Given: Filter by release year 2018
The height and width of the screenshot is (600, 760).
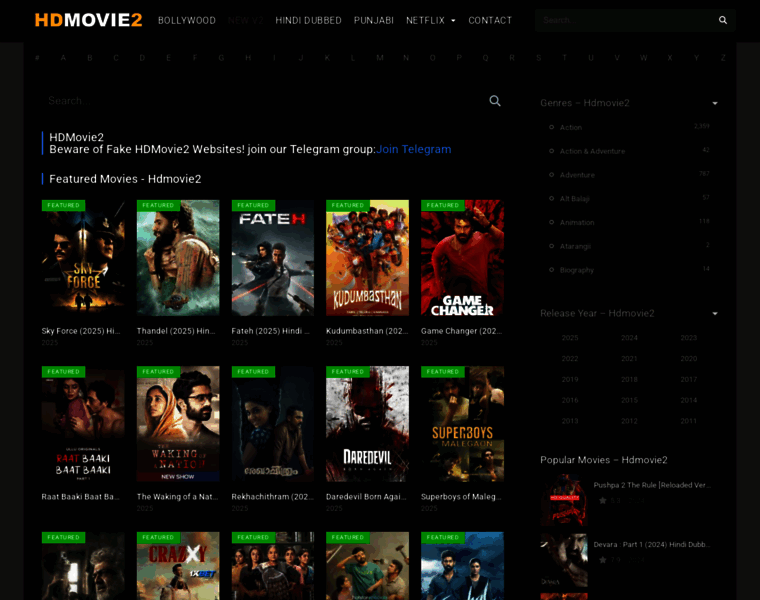Looking at the screenshot, I should pos(629,379).
